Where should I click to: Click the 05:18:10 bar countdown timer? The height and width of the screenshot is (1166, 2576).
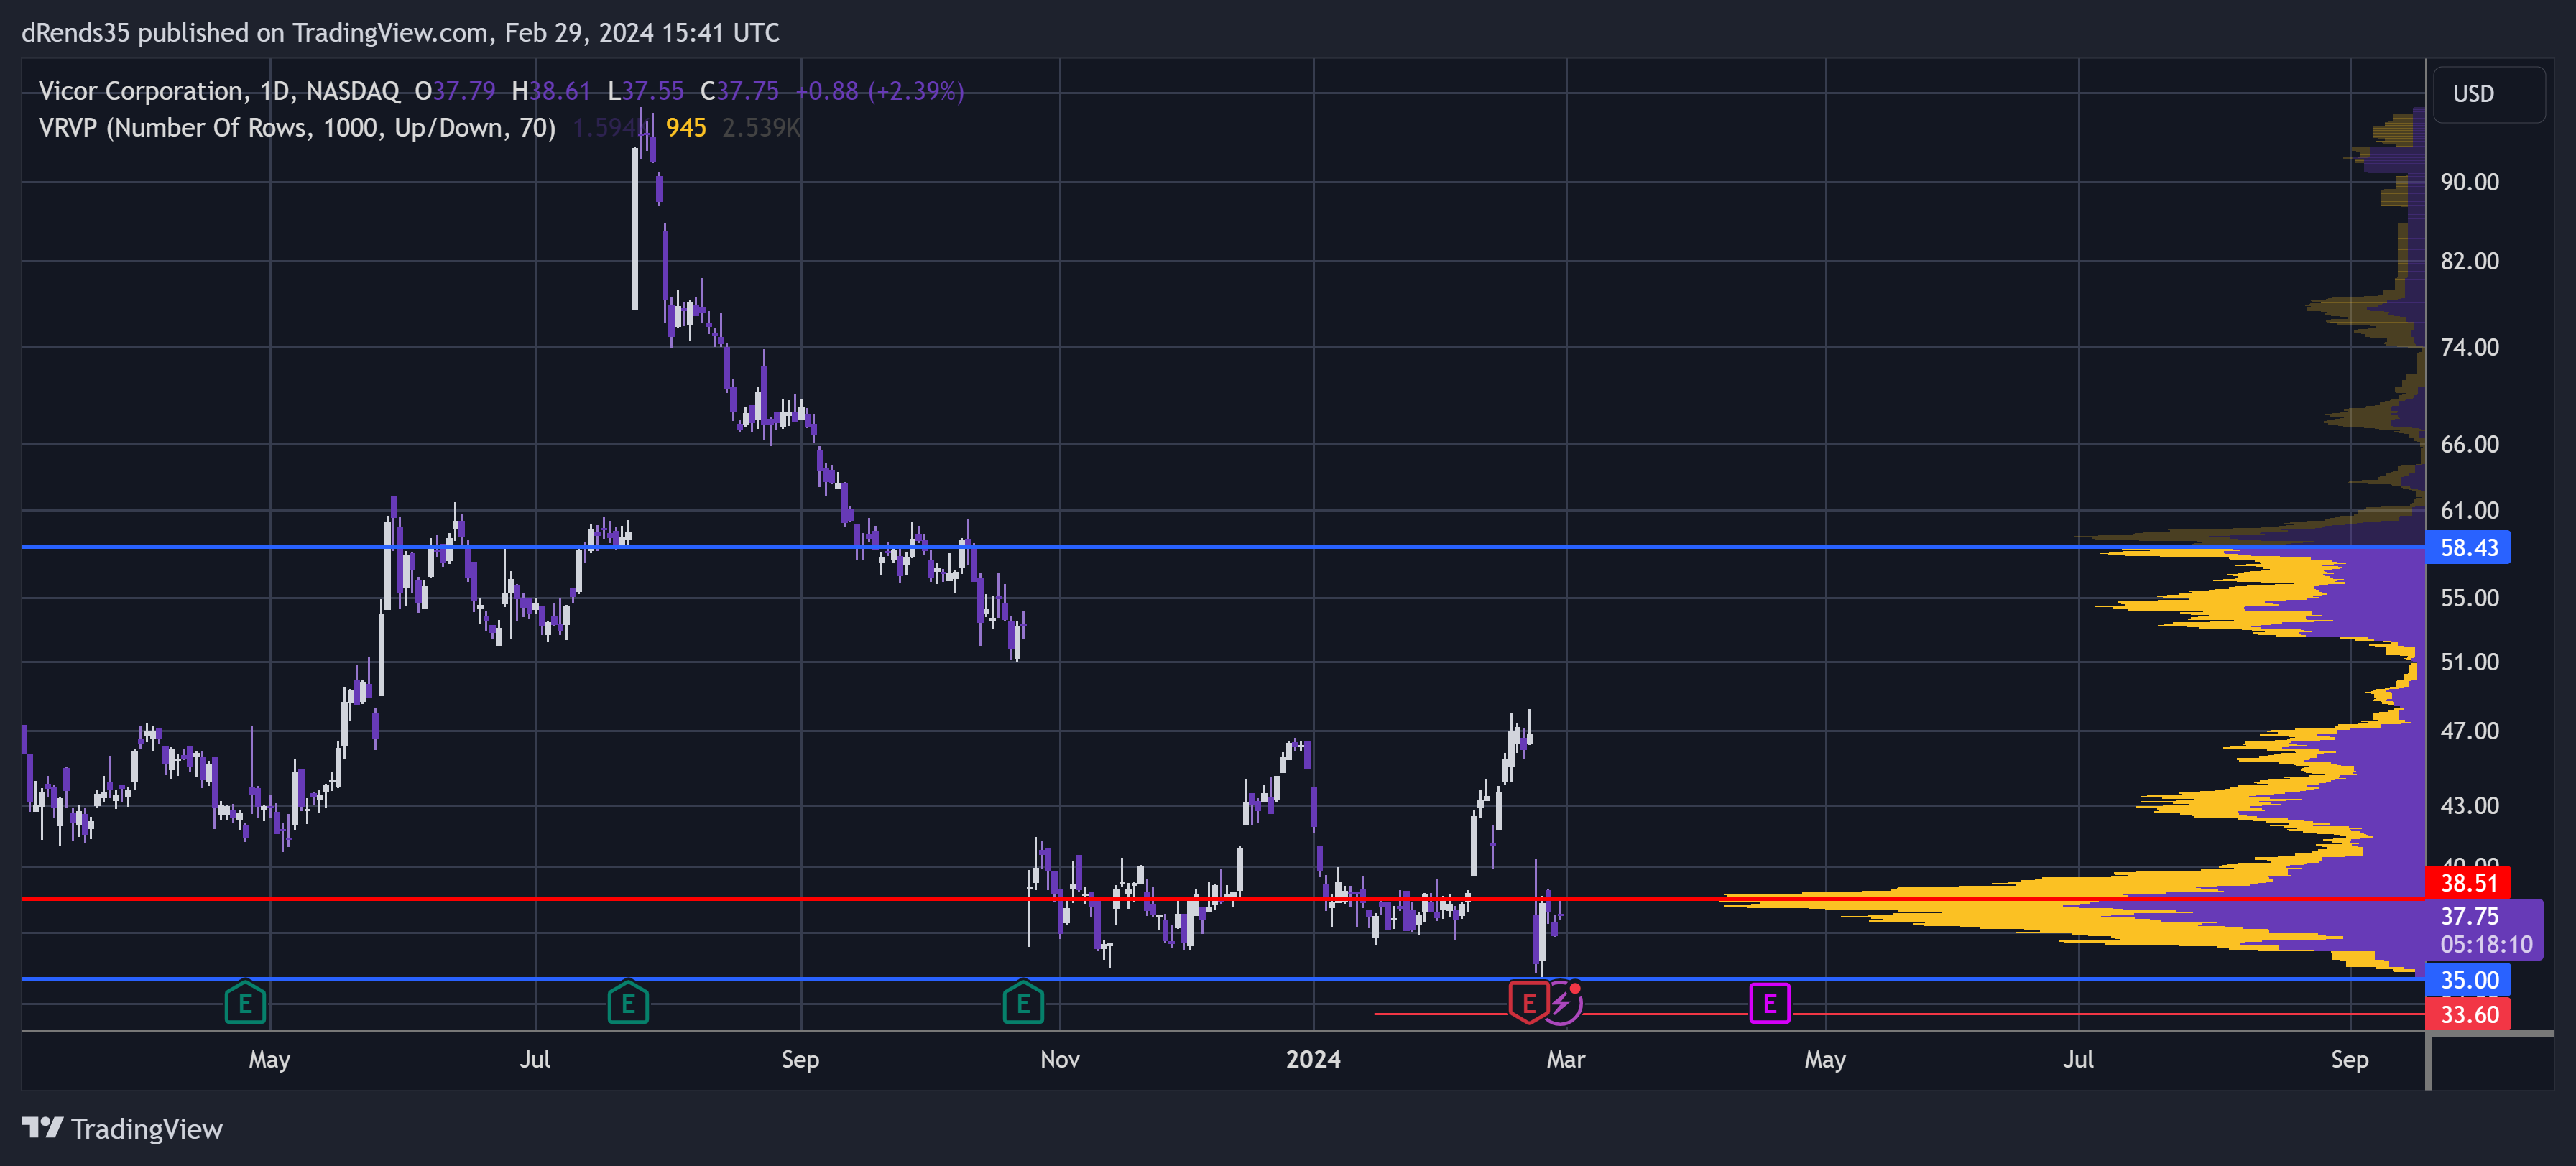[x=2486, y=944]
